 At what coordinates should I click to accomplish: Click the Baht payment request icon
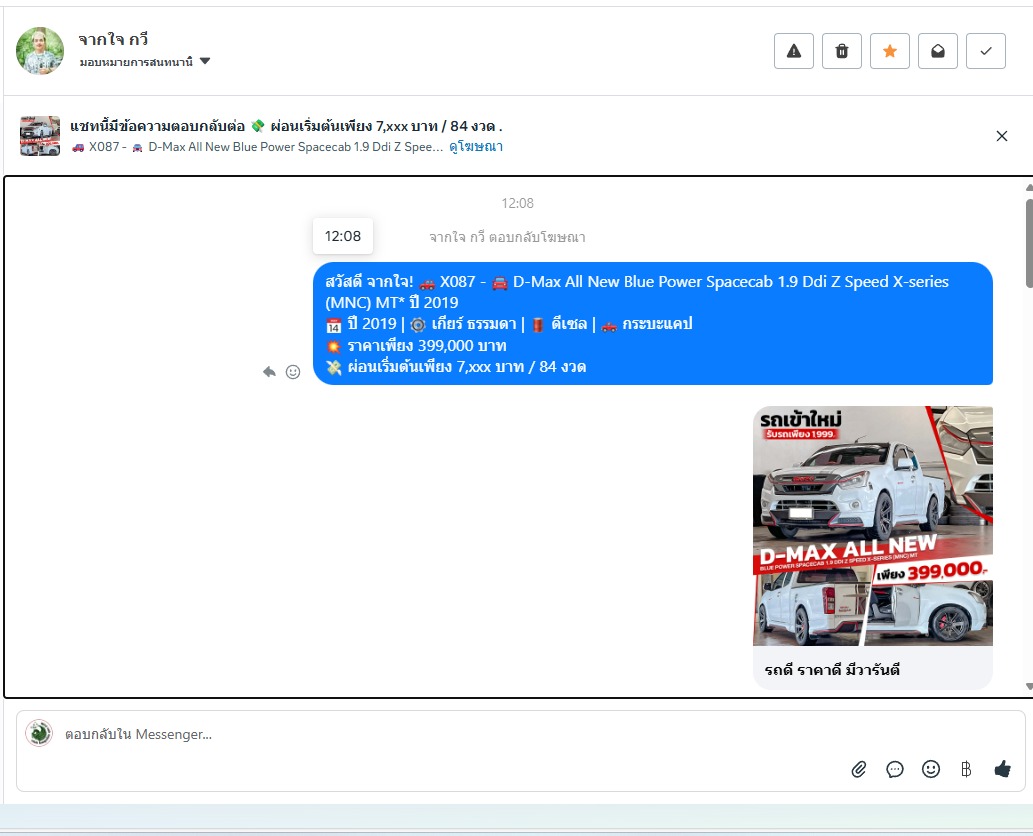pos(966,769)
